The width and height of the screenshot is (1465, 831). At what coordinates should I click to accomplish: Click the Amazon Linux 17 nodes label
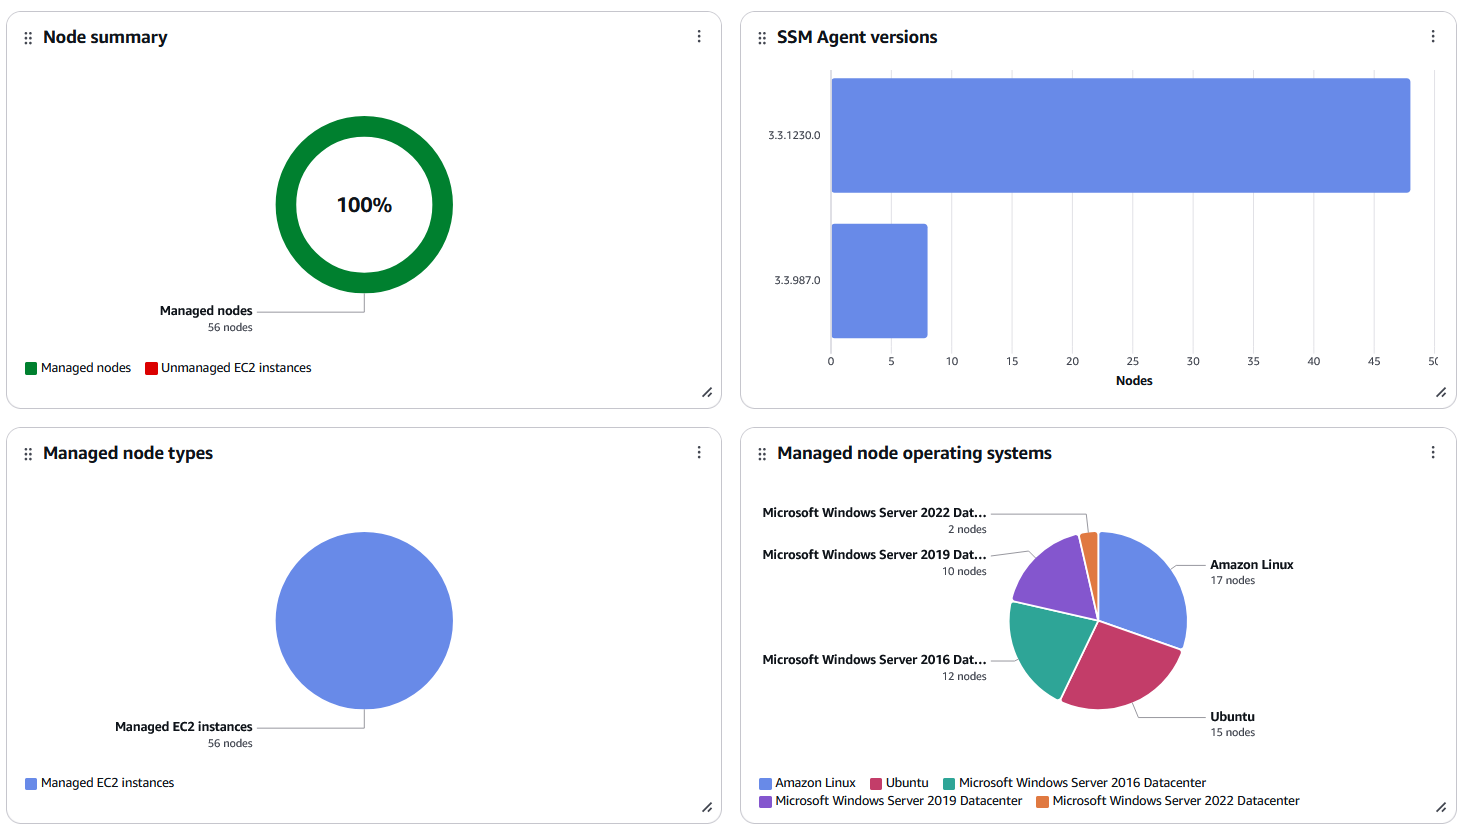pyautogui.click(x=1252, y=572)
